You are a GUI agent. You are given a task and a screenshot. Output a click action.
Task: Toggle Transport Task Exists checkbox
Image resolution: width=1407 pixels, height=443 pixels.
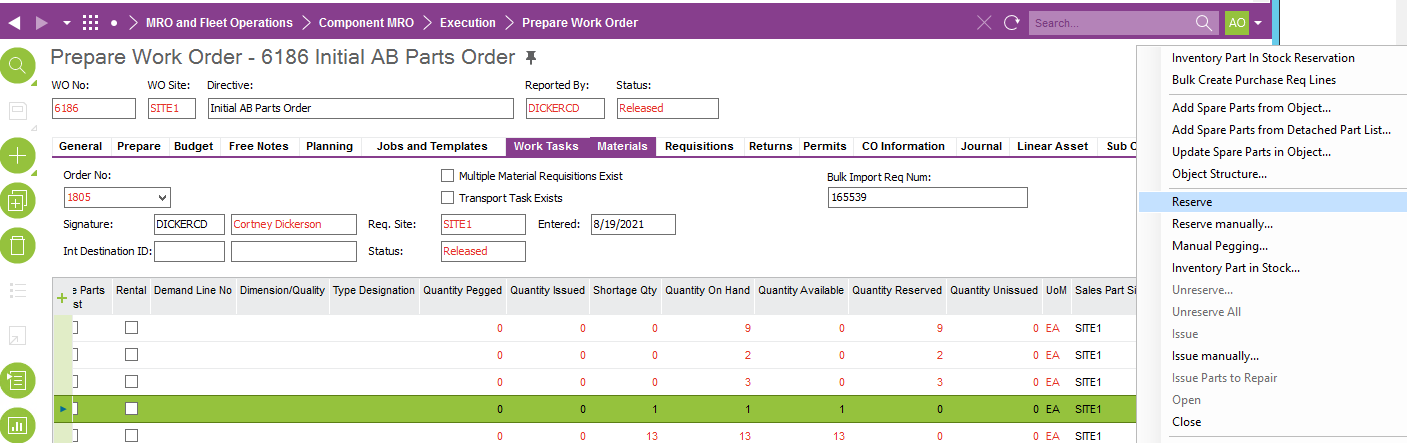coord(448,198)
